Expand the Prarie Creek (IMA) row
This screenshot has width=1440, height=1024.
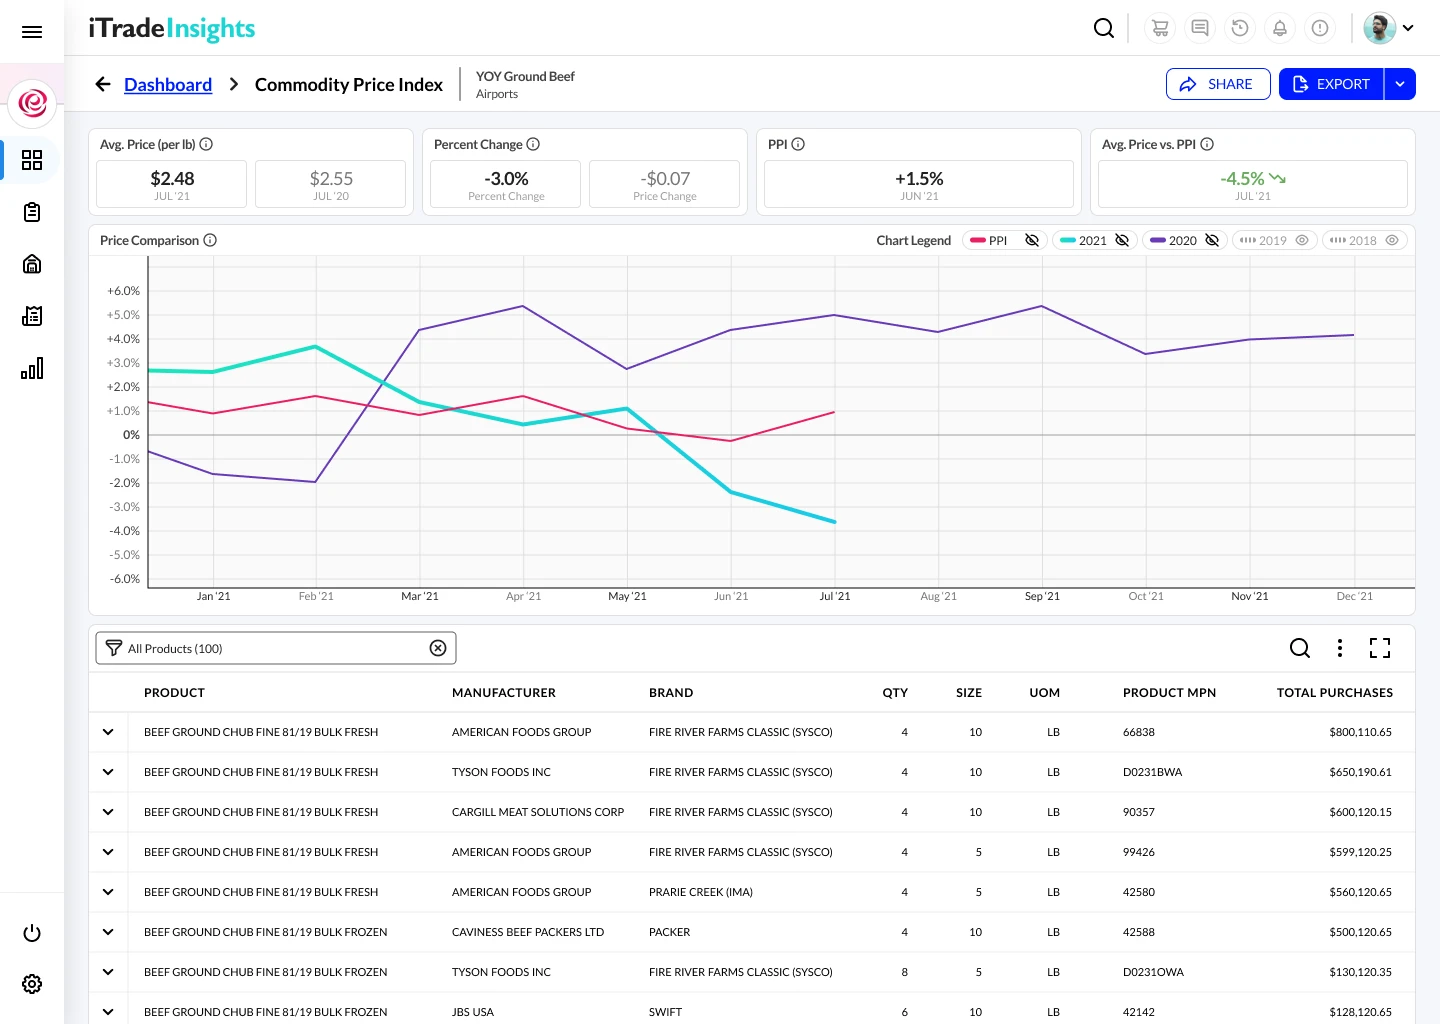[x=108, y=892]
